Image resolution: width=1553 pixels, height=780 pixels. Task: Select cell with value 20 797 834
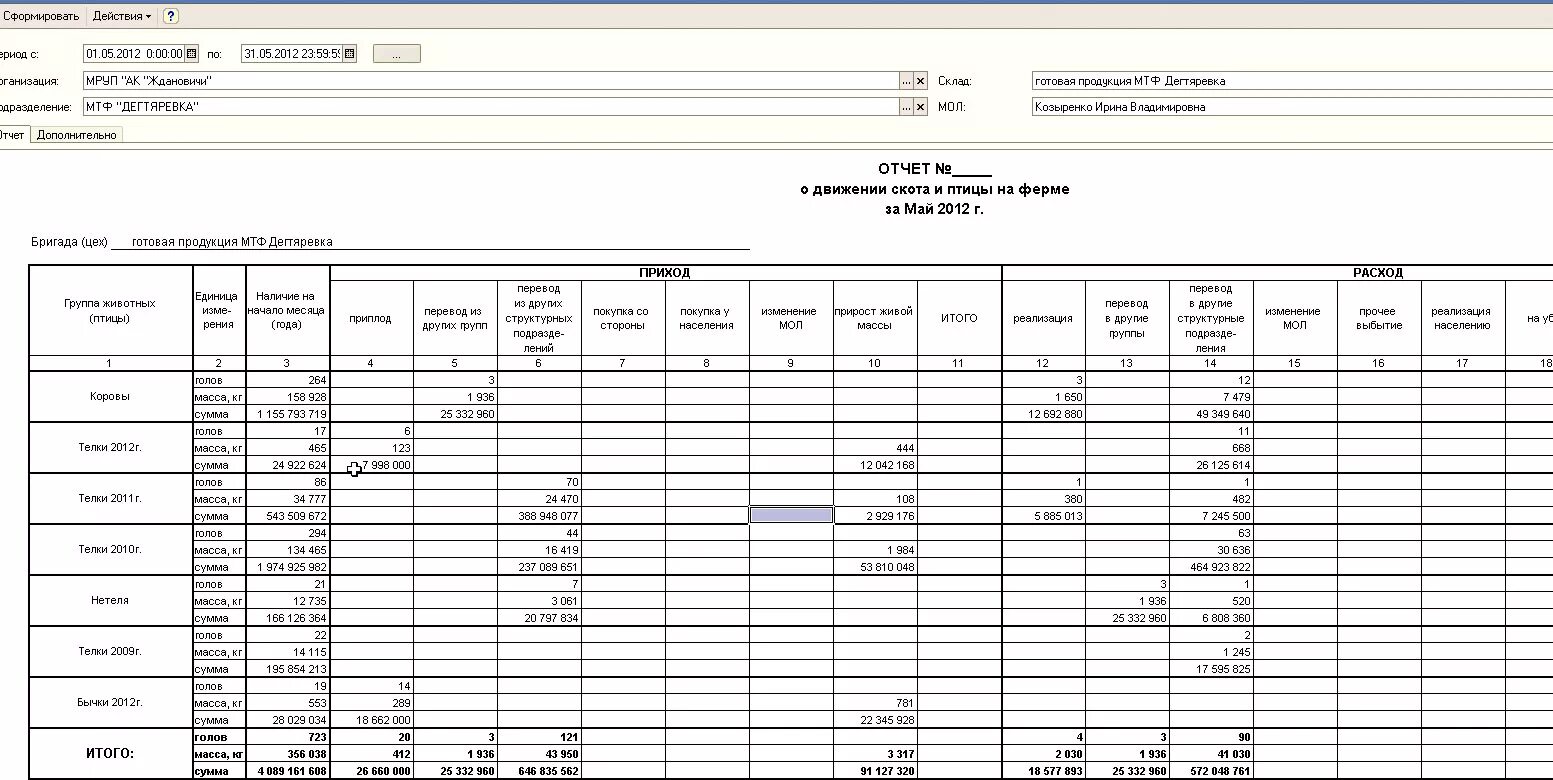tap(539, 617)
